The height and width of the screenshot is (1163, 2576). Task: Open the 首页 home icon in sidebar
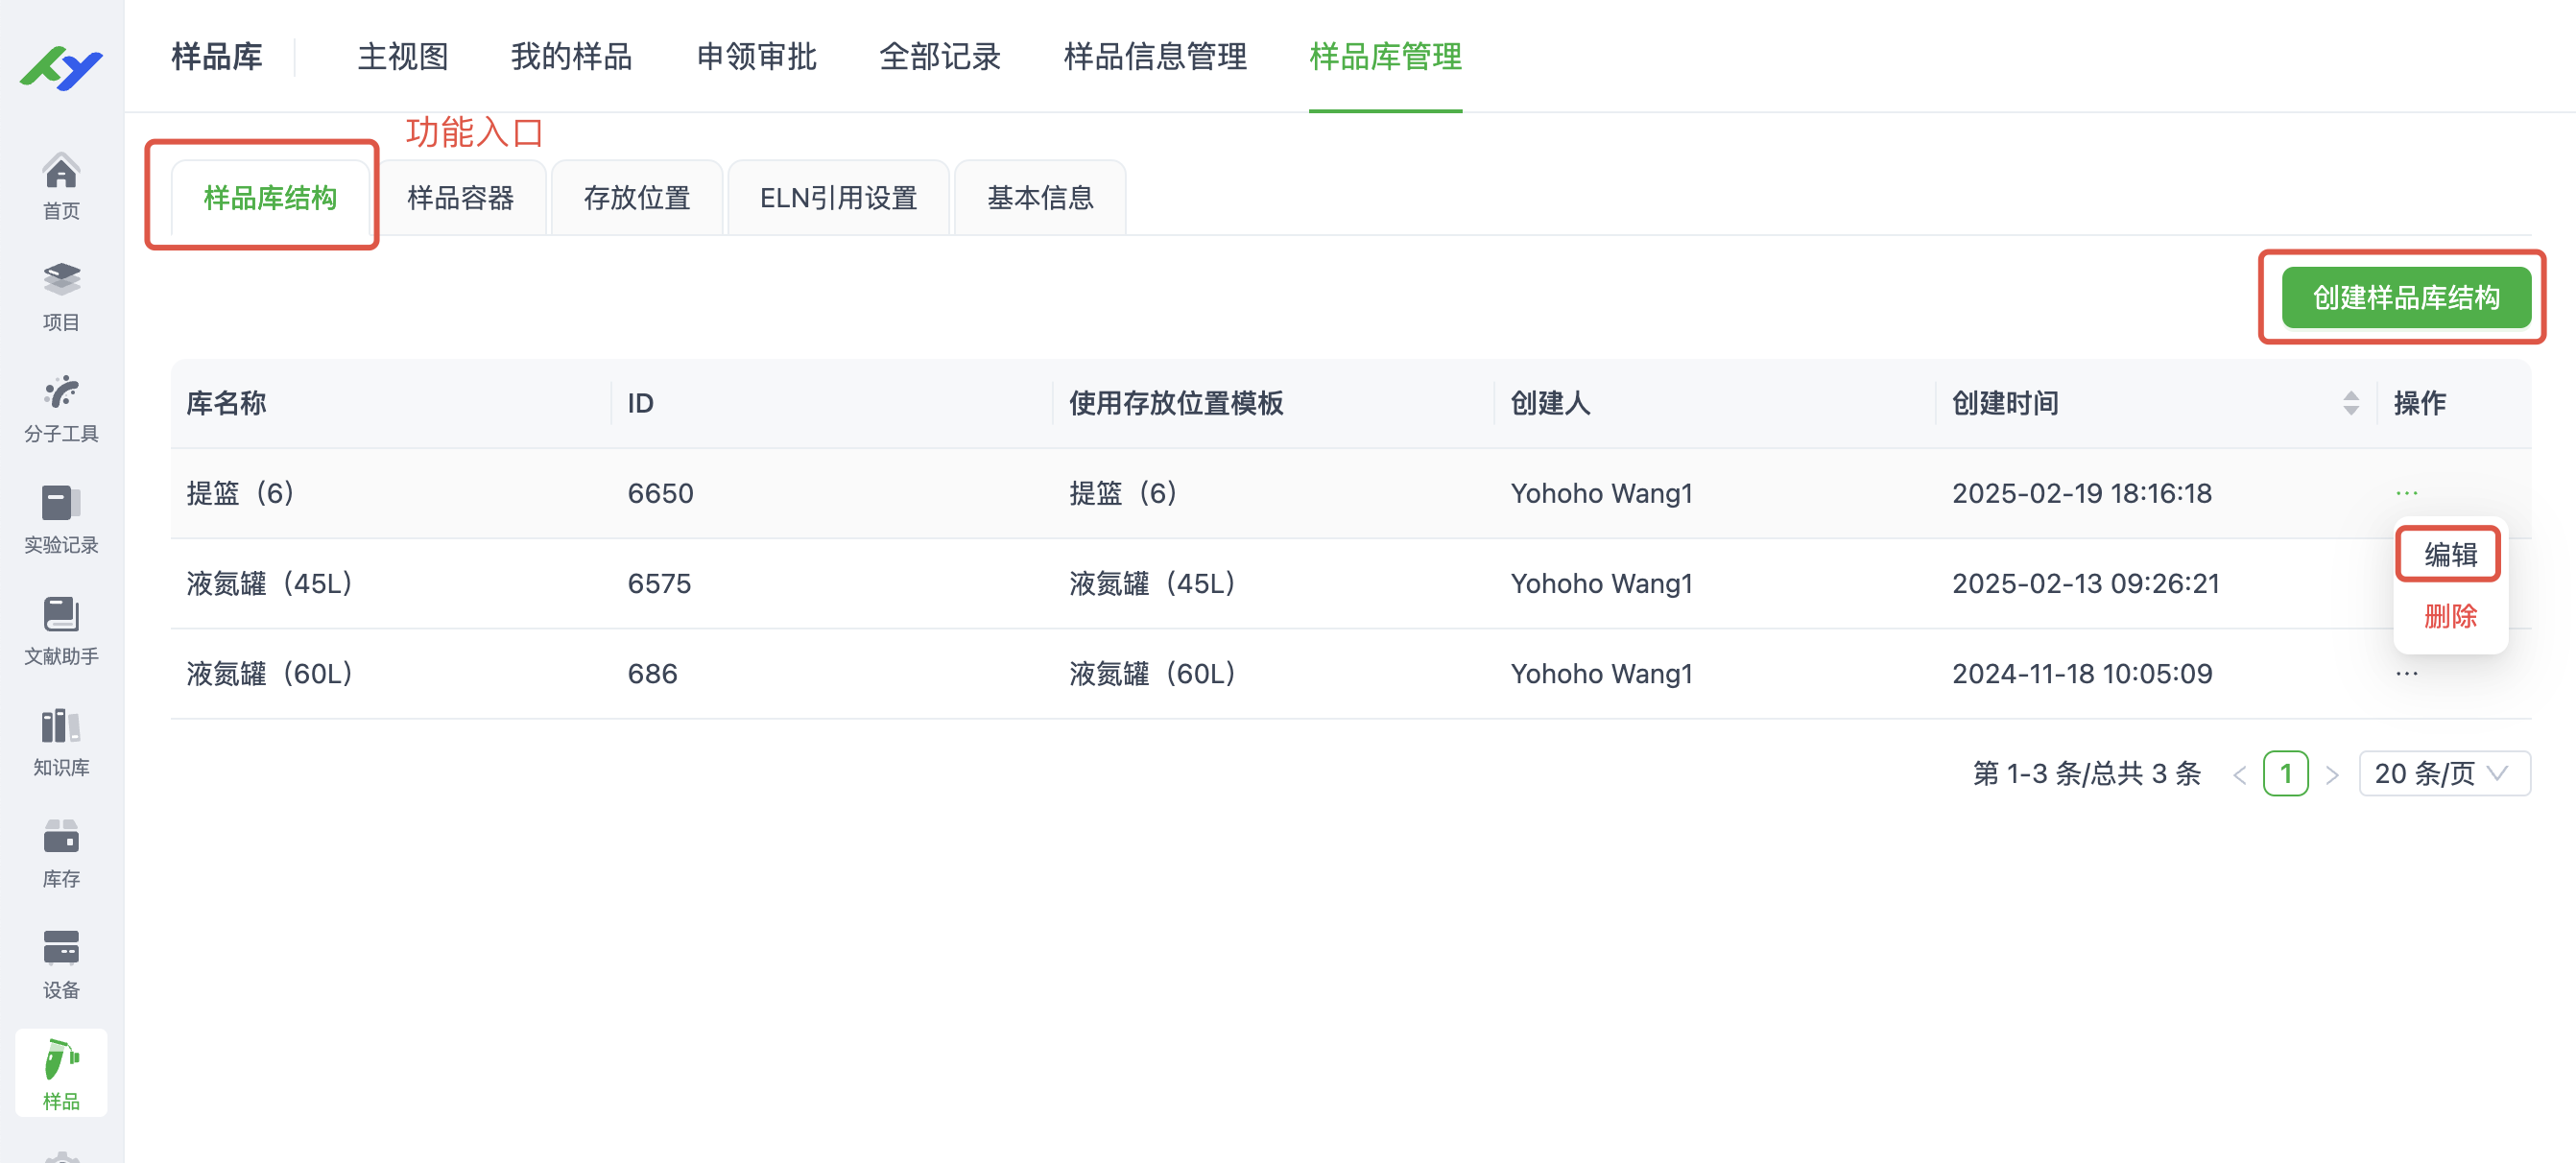61,186
